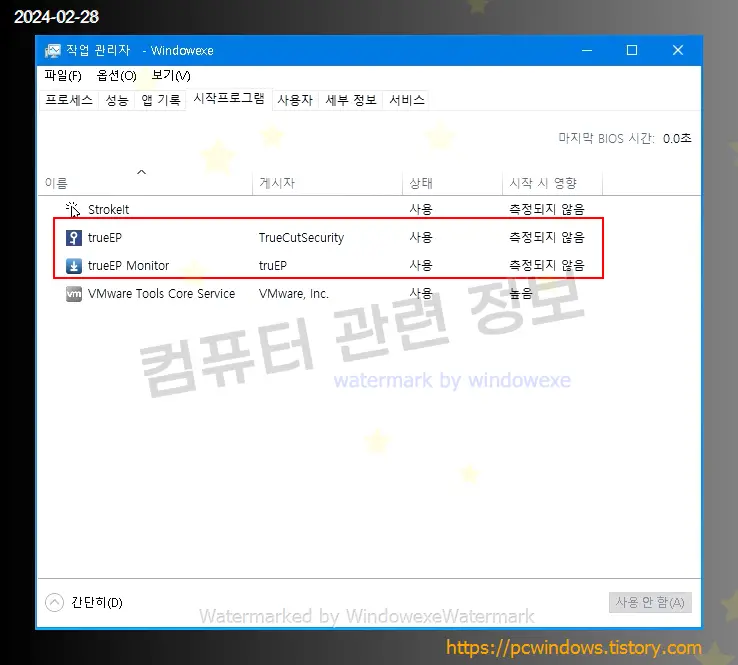Select the trueEP Monitor entry name
Image resolution: width=738 pixels, height=665 pixels.
click(128, 265)
